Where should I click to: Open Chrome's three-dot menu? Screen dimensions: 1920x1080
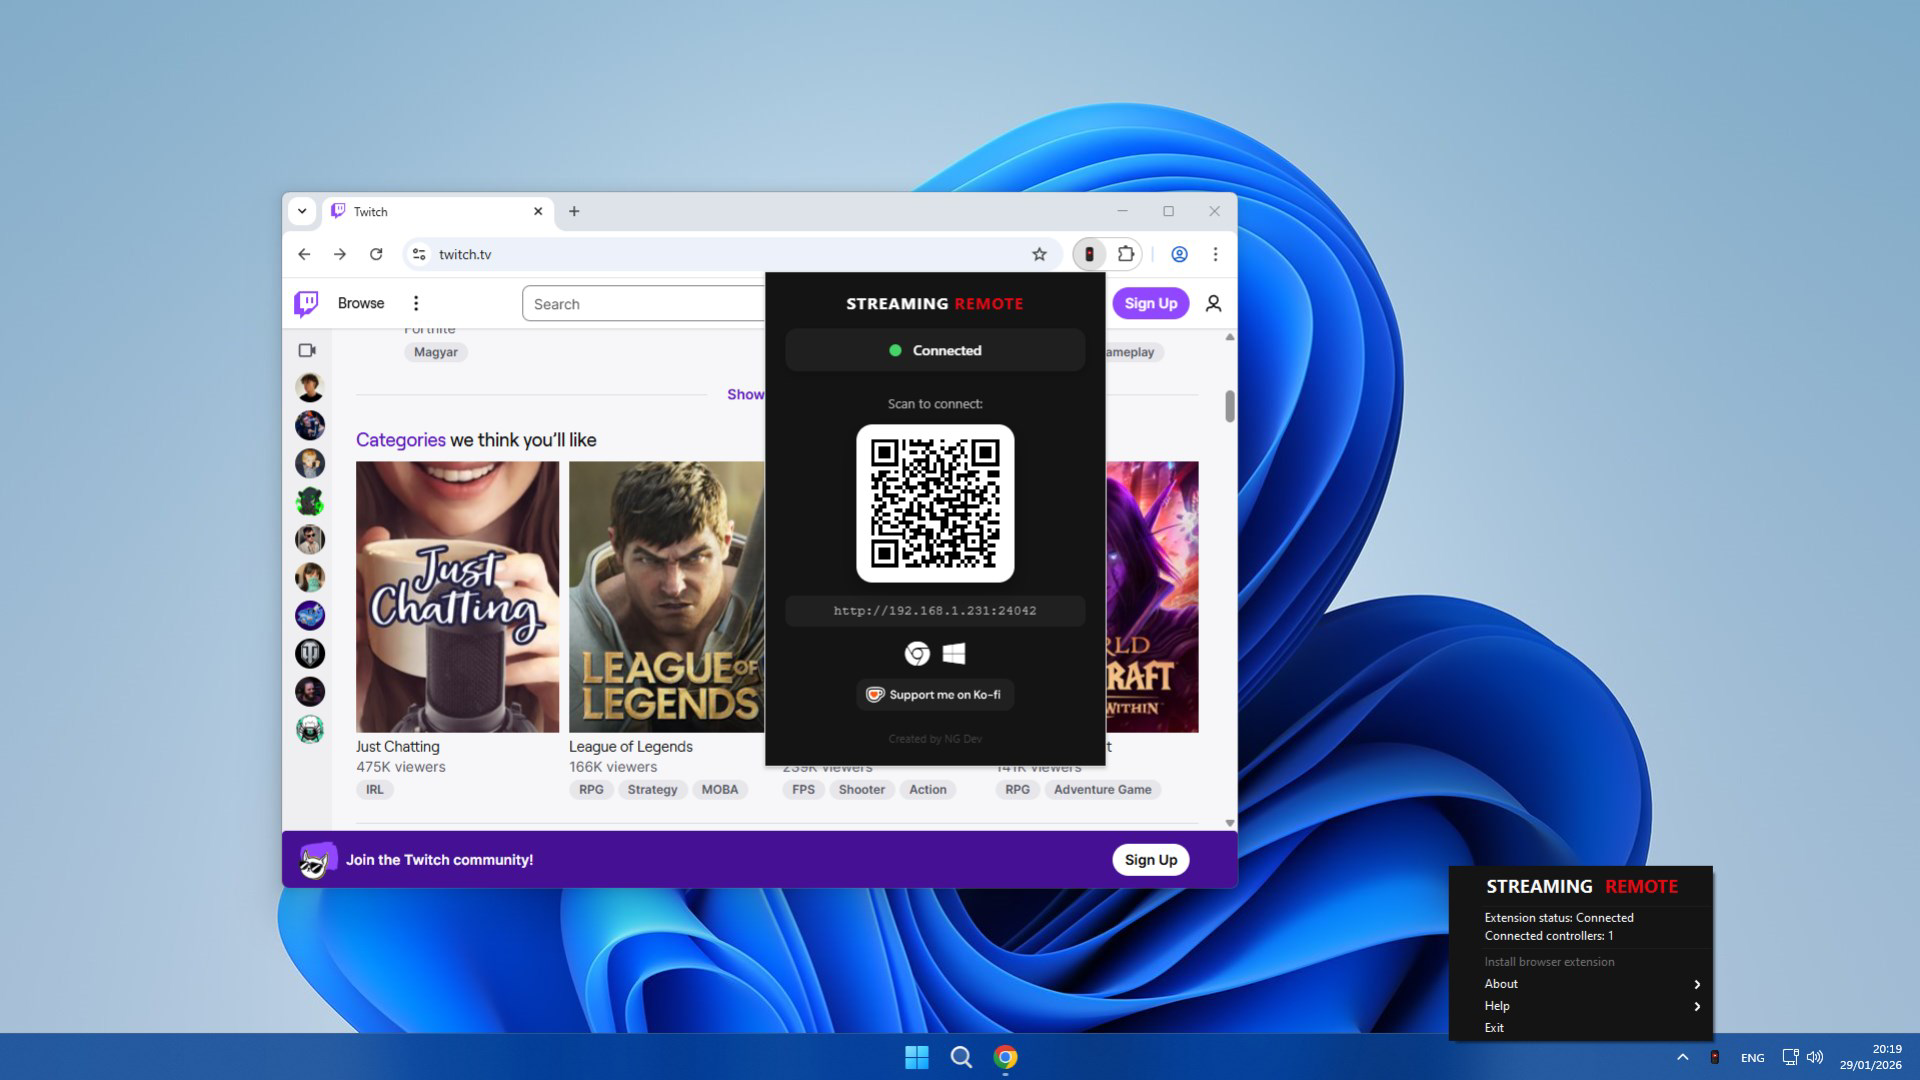pyautogui.click(x=1215, y=254)
